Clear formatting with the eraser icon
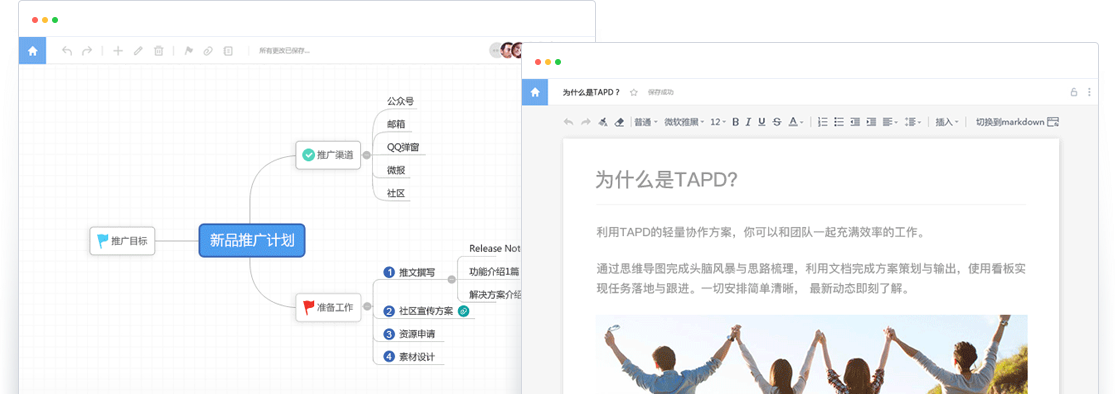This screenshot has width=1116, height=394. [618, 122]
